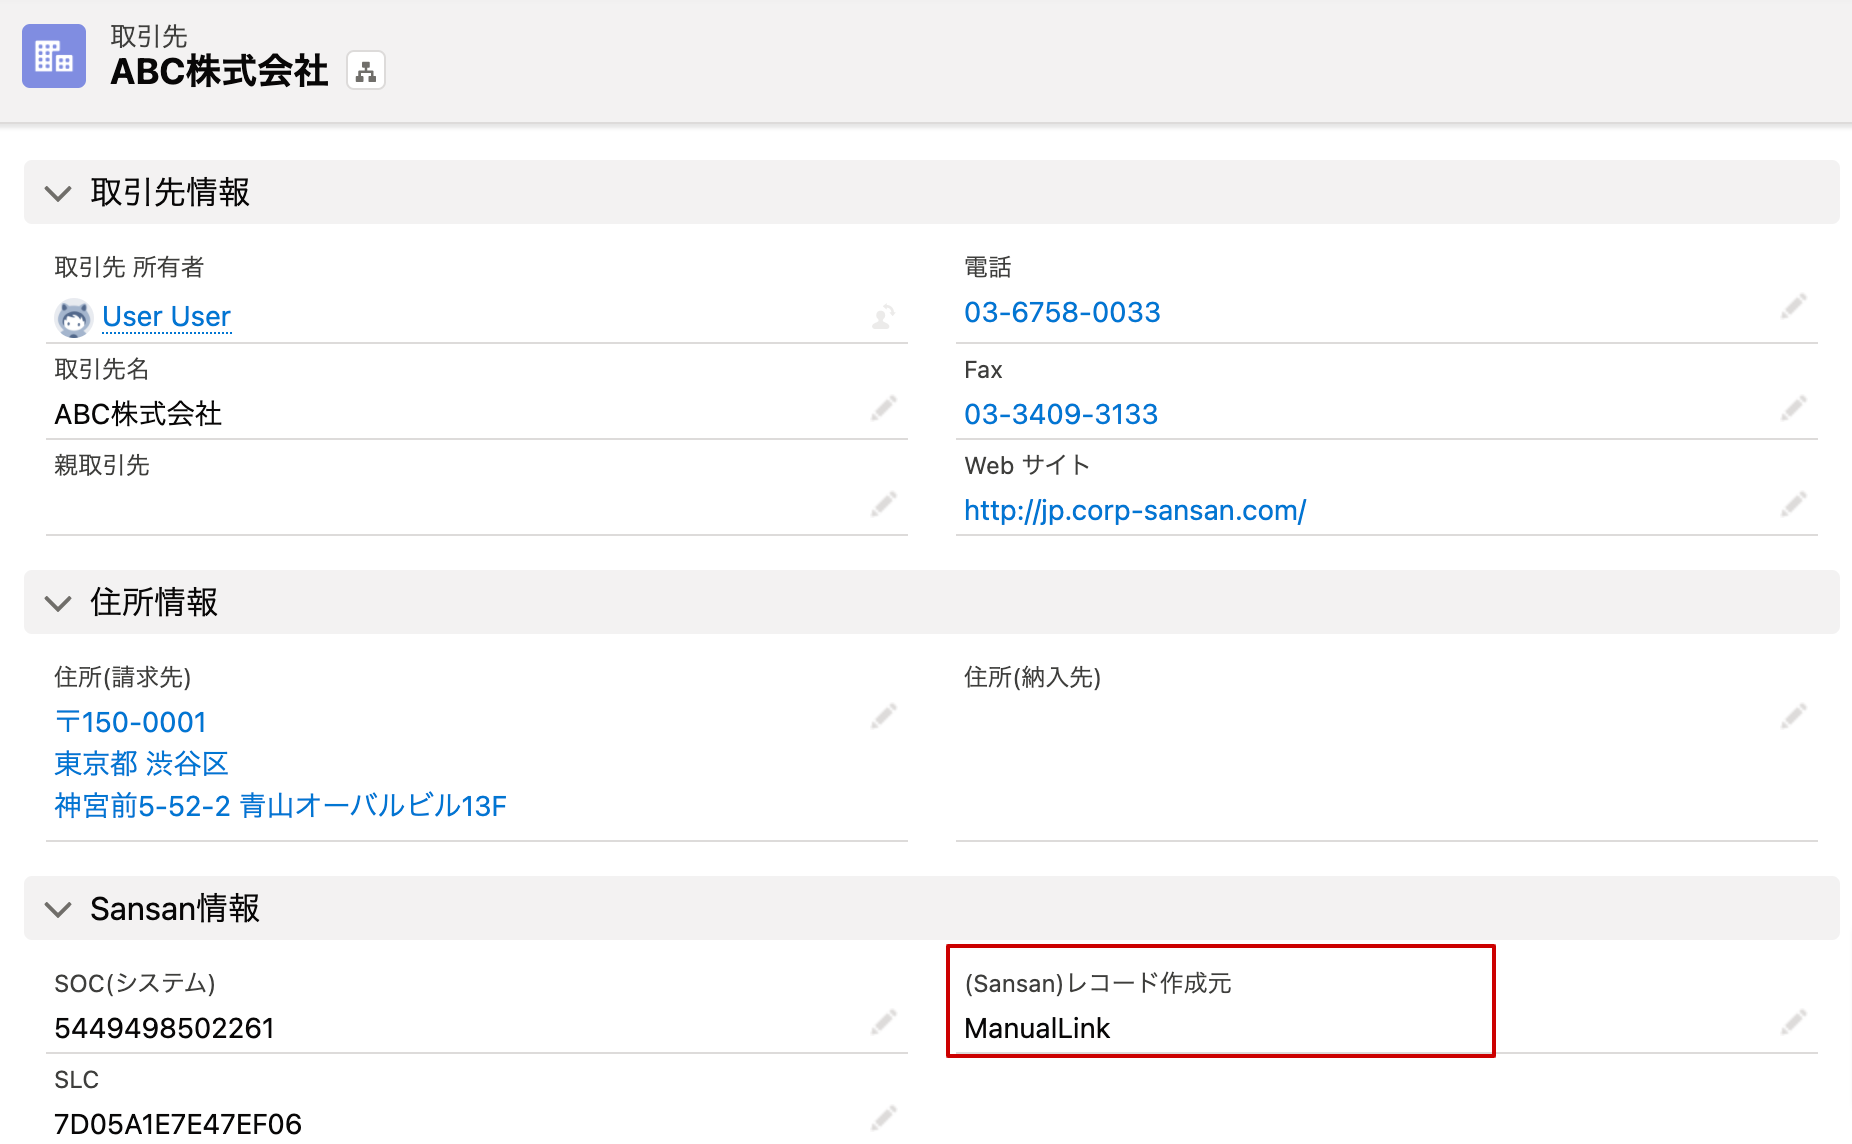
Task: Edit the 電話 field using pencil icon
Action: tap(1794, 306)
